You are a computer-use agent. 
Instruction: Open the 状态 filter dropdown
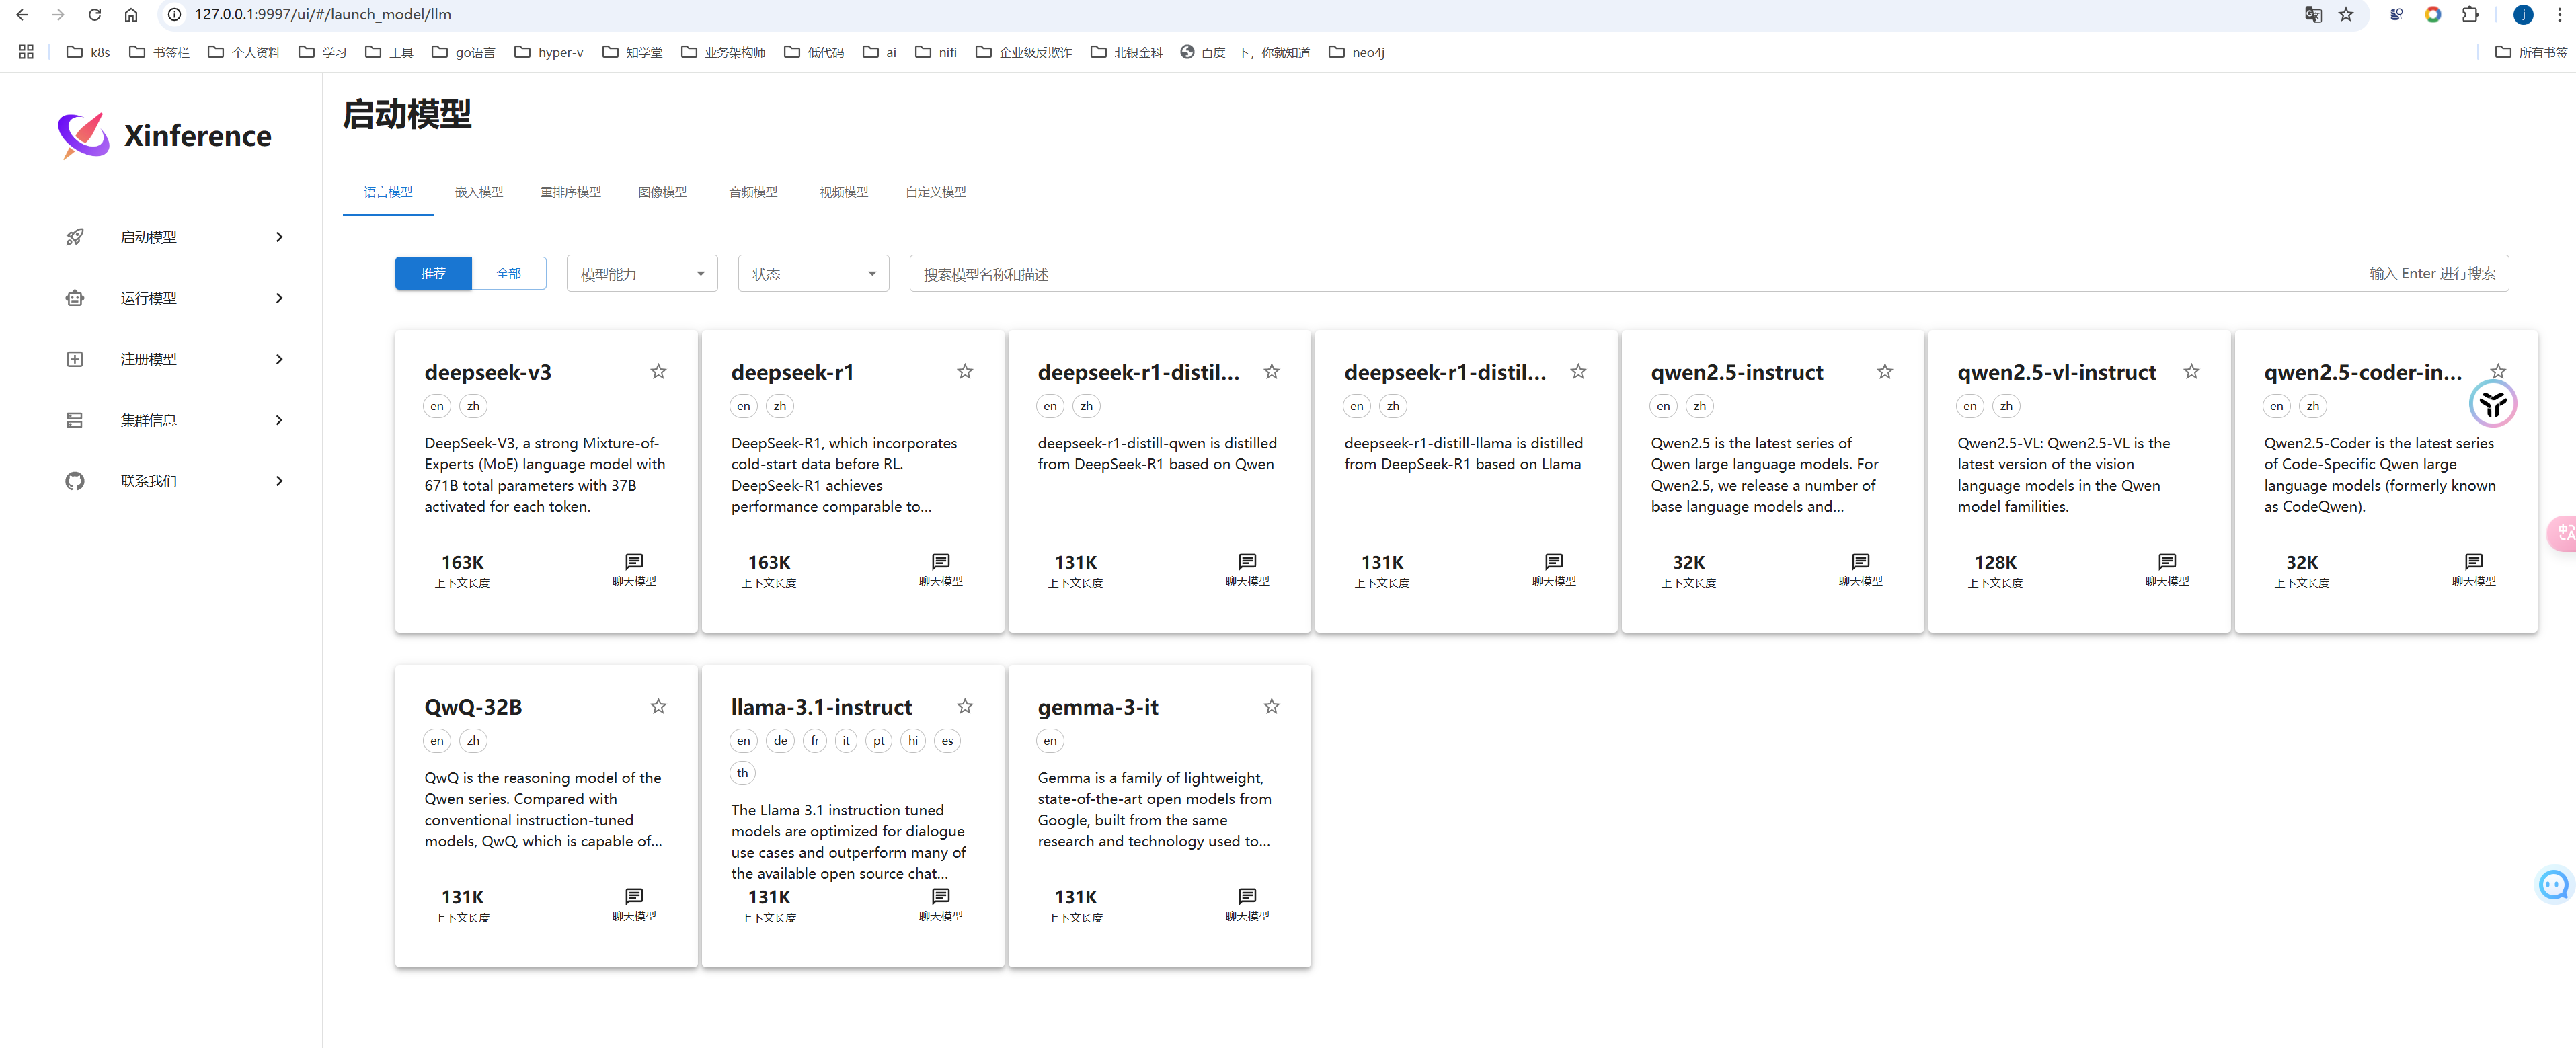click(x=813, y=274)
